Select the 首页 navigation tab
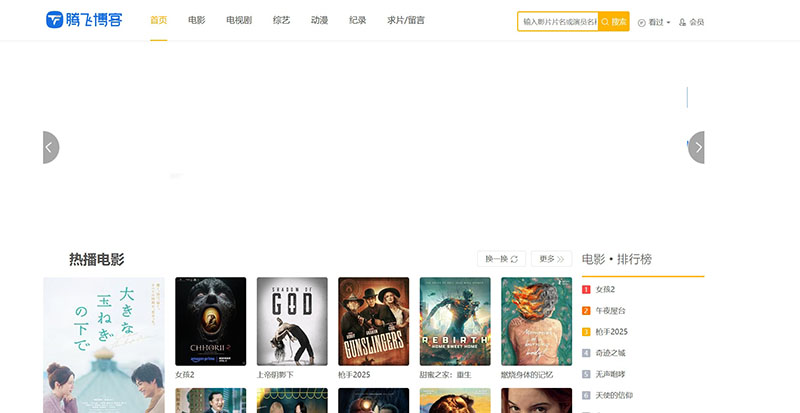Screen dimensions: 800x413 159,20
